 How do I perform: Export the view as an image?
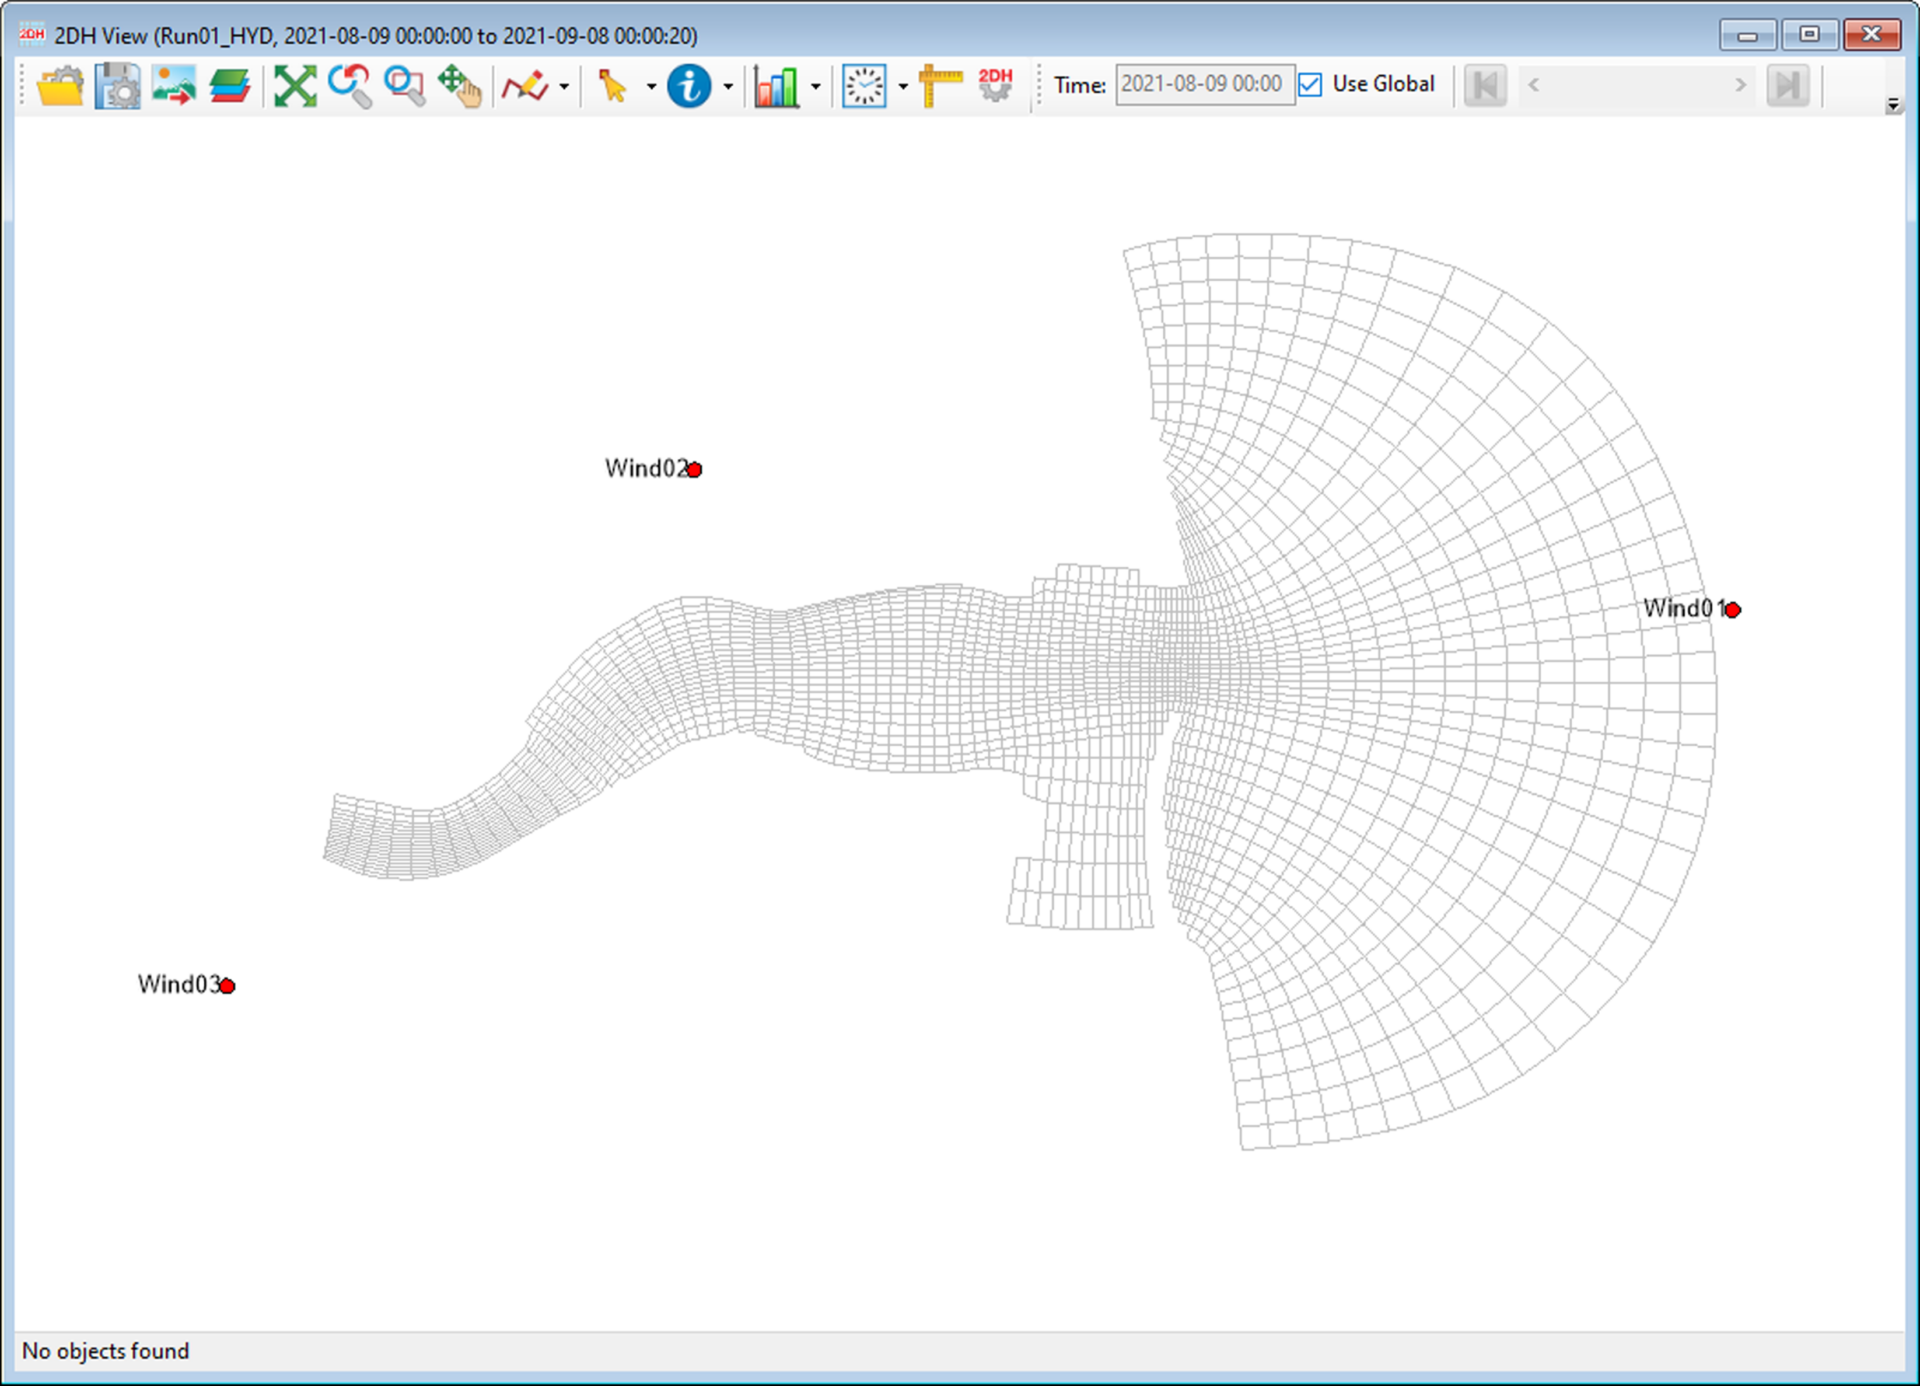172,85
